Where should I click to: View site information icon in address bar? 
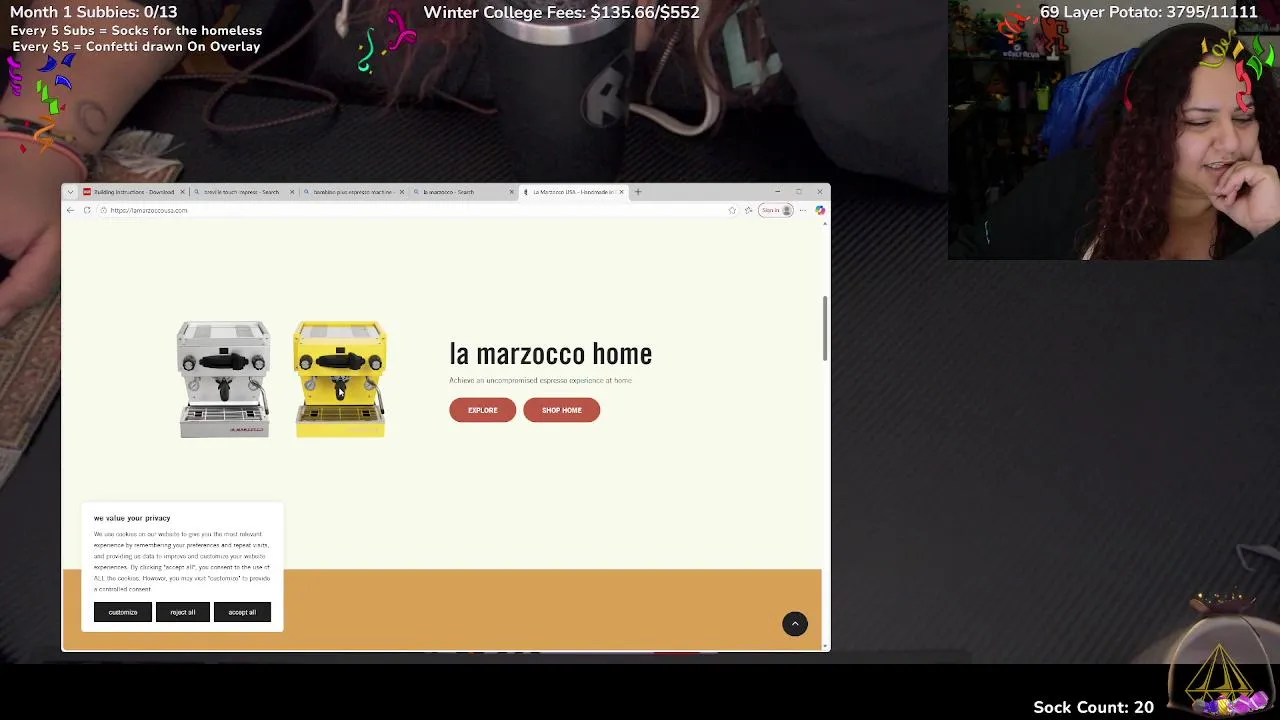point(103,210)
